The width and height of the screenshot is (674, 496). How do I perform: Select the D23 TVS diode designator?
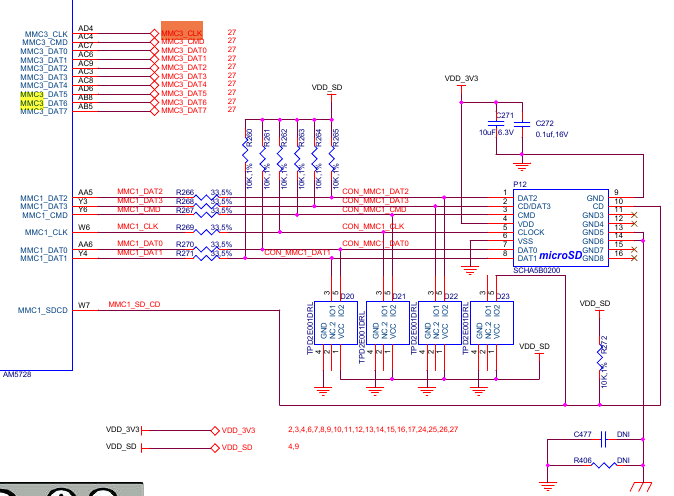click(x=503, y=296)
